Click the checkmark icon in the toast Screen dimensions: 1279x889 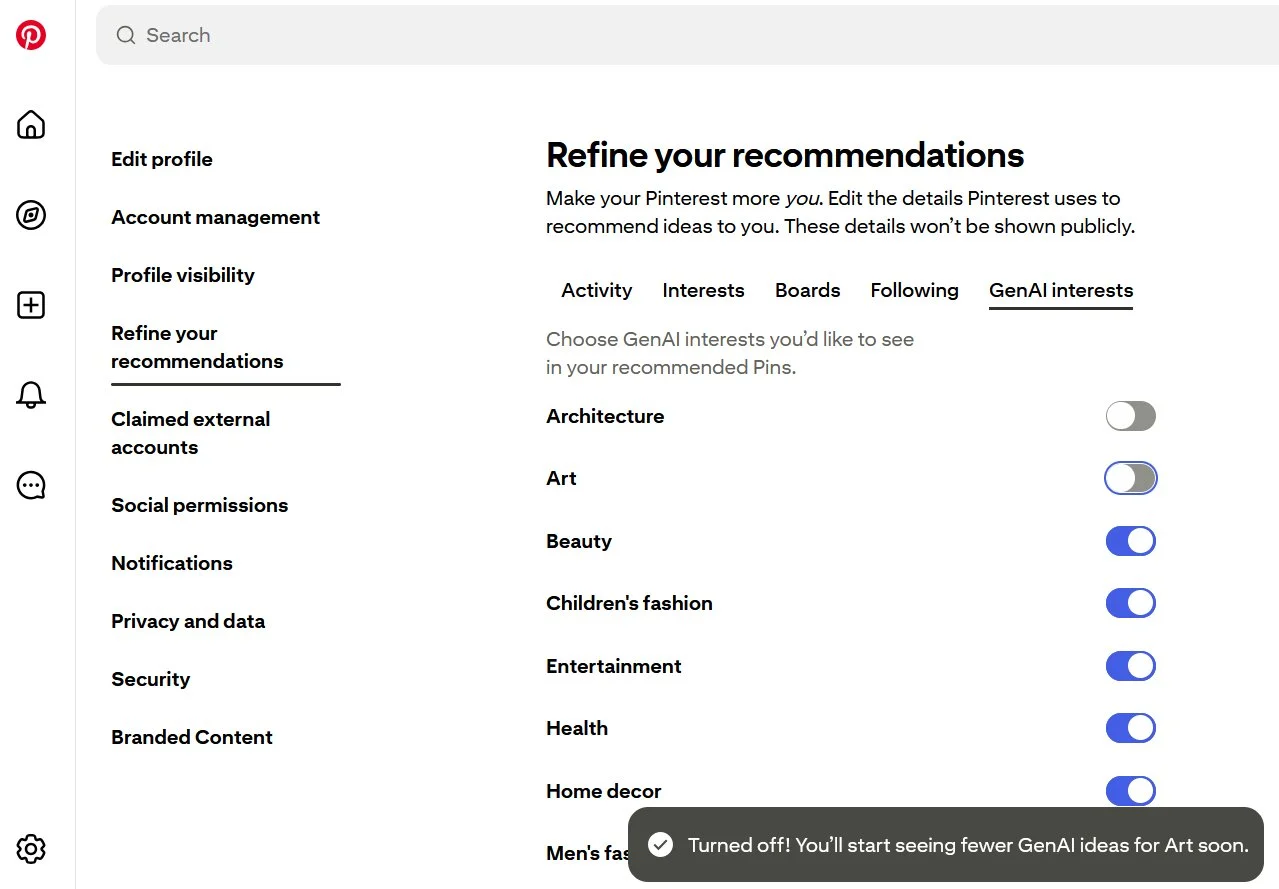(x=660, y=845)
